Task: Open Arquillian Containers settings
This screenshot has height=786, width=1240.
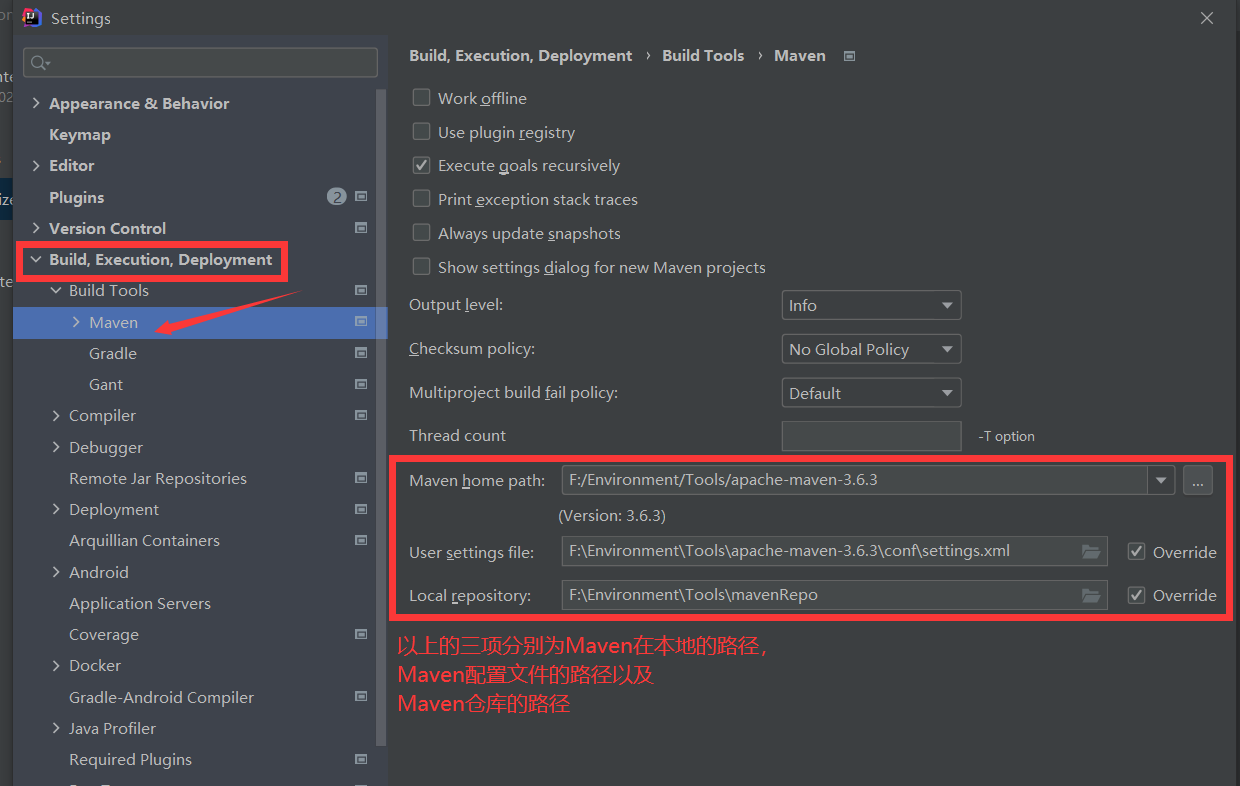Action: (x=144, y=540)
